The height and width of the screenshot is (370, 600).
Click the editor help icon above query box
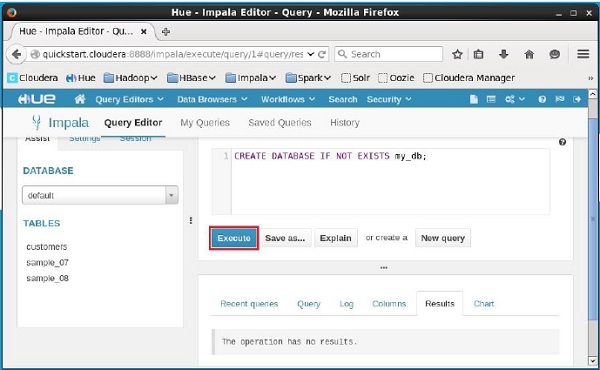click(562, 142)
